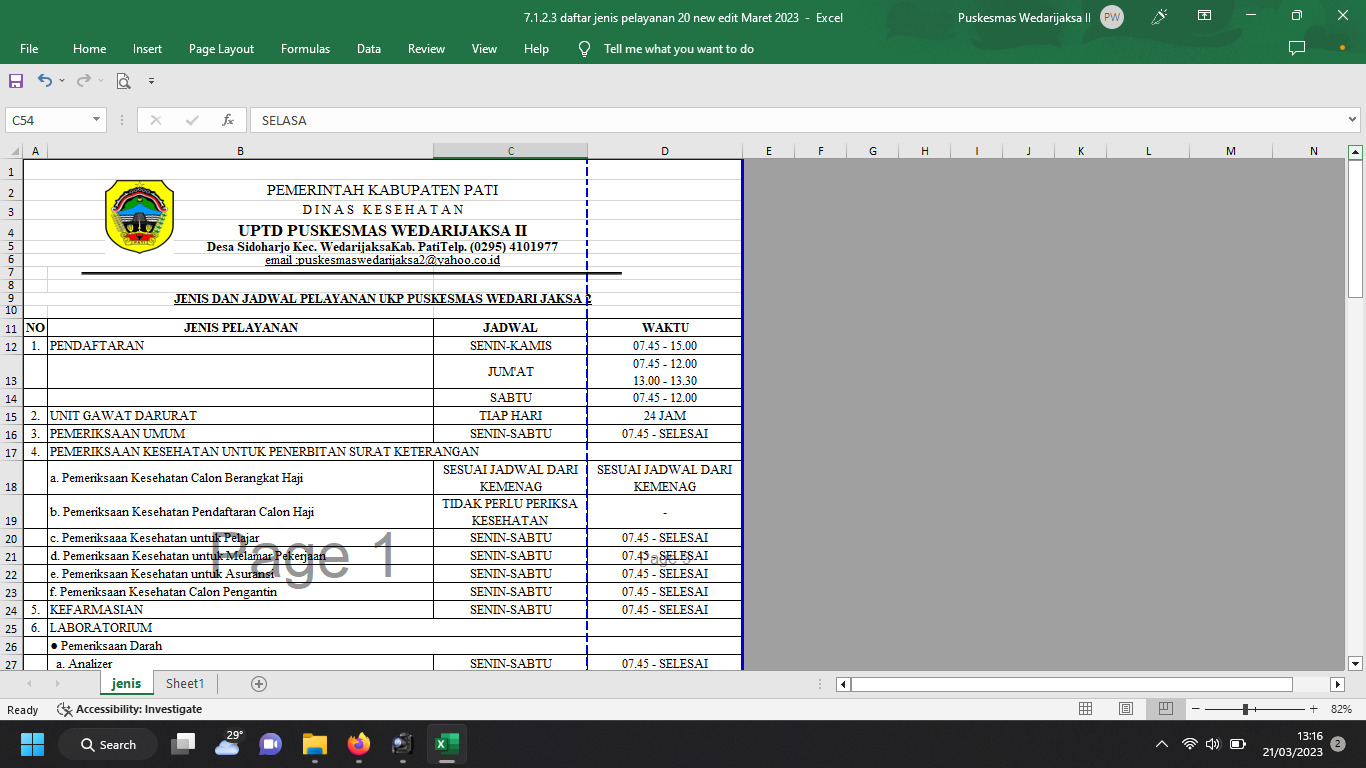Click the Save icon in Quick Access Toolbar
Image resolution: width=1366 pixels, height=768 pixels.
pyautogui.click(x=16, y=81)
